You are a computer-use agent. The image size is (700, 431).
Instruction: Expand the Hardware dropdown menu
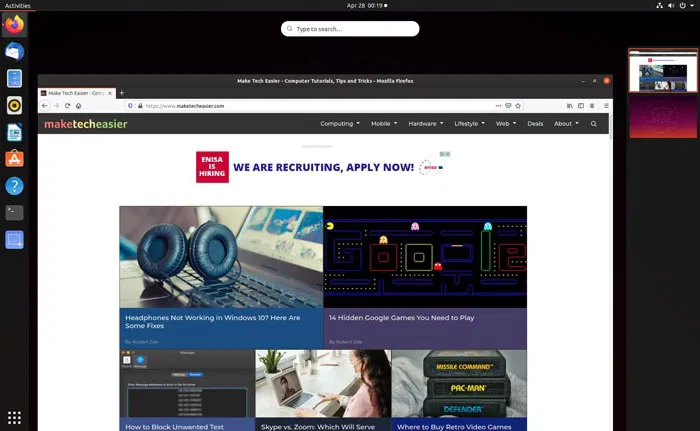pos(425,124)
